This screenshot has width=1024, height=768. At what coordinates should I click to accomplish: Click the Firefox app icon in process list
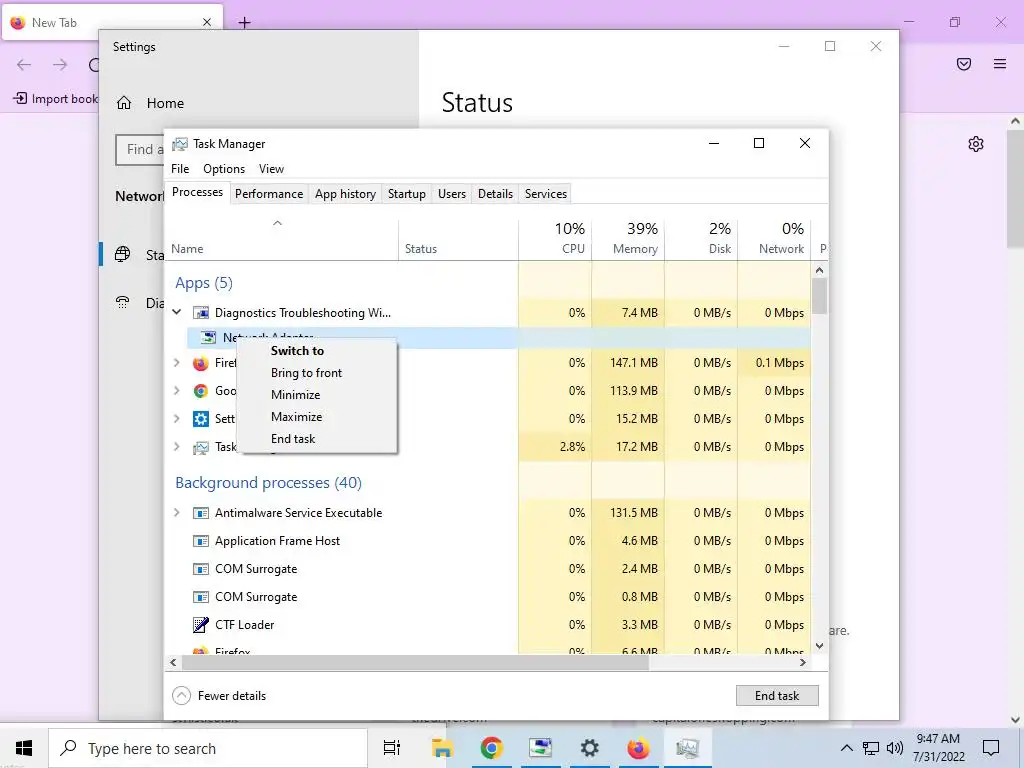pos(201,363)
